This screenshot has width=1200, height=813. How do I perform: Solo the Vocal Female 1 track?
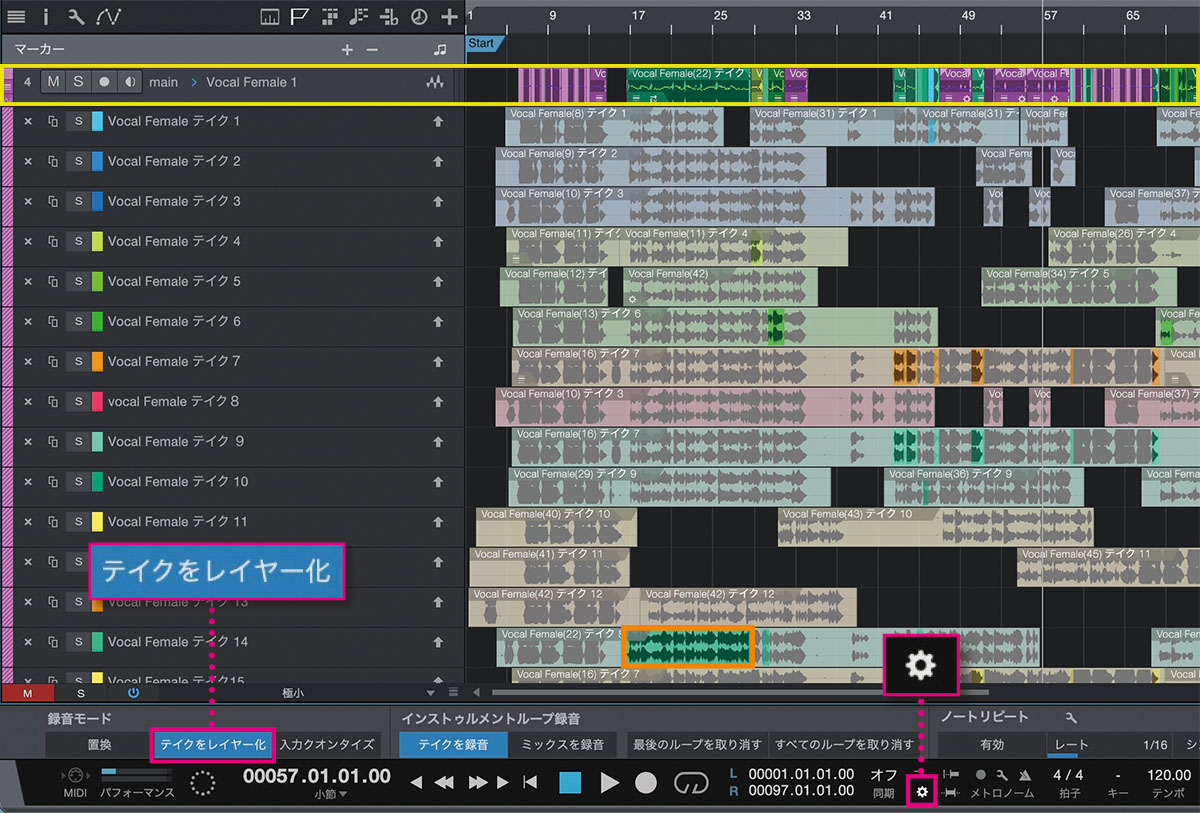coord(78,82)
